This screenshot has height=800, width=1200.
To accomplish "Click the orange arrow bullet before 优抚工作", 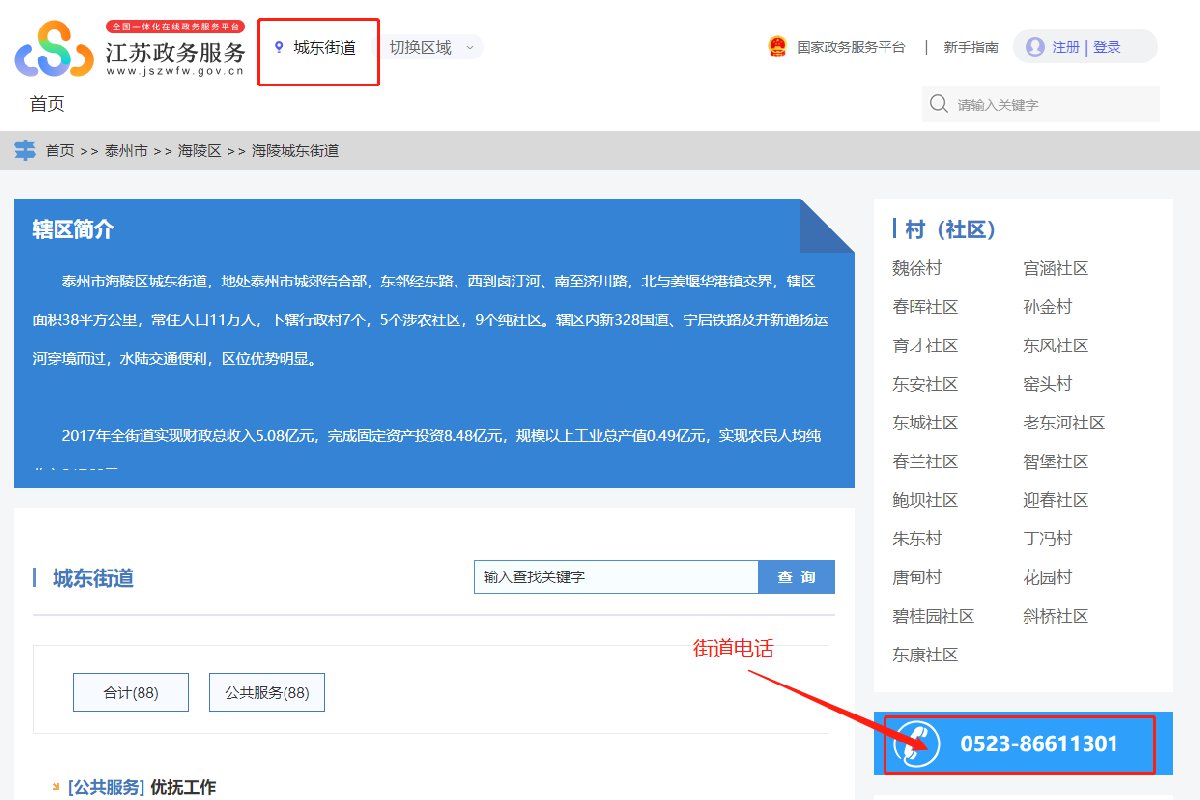I will [56, 787].
